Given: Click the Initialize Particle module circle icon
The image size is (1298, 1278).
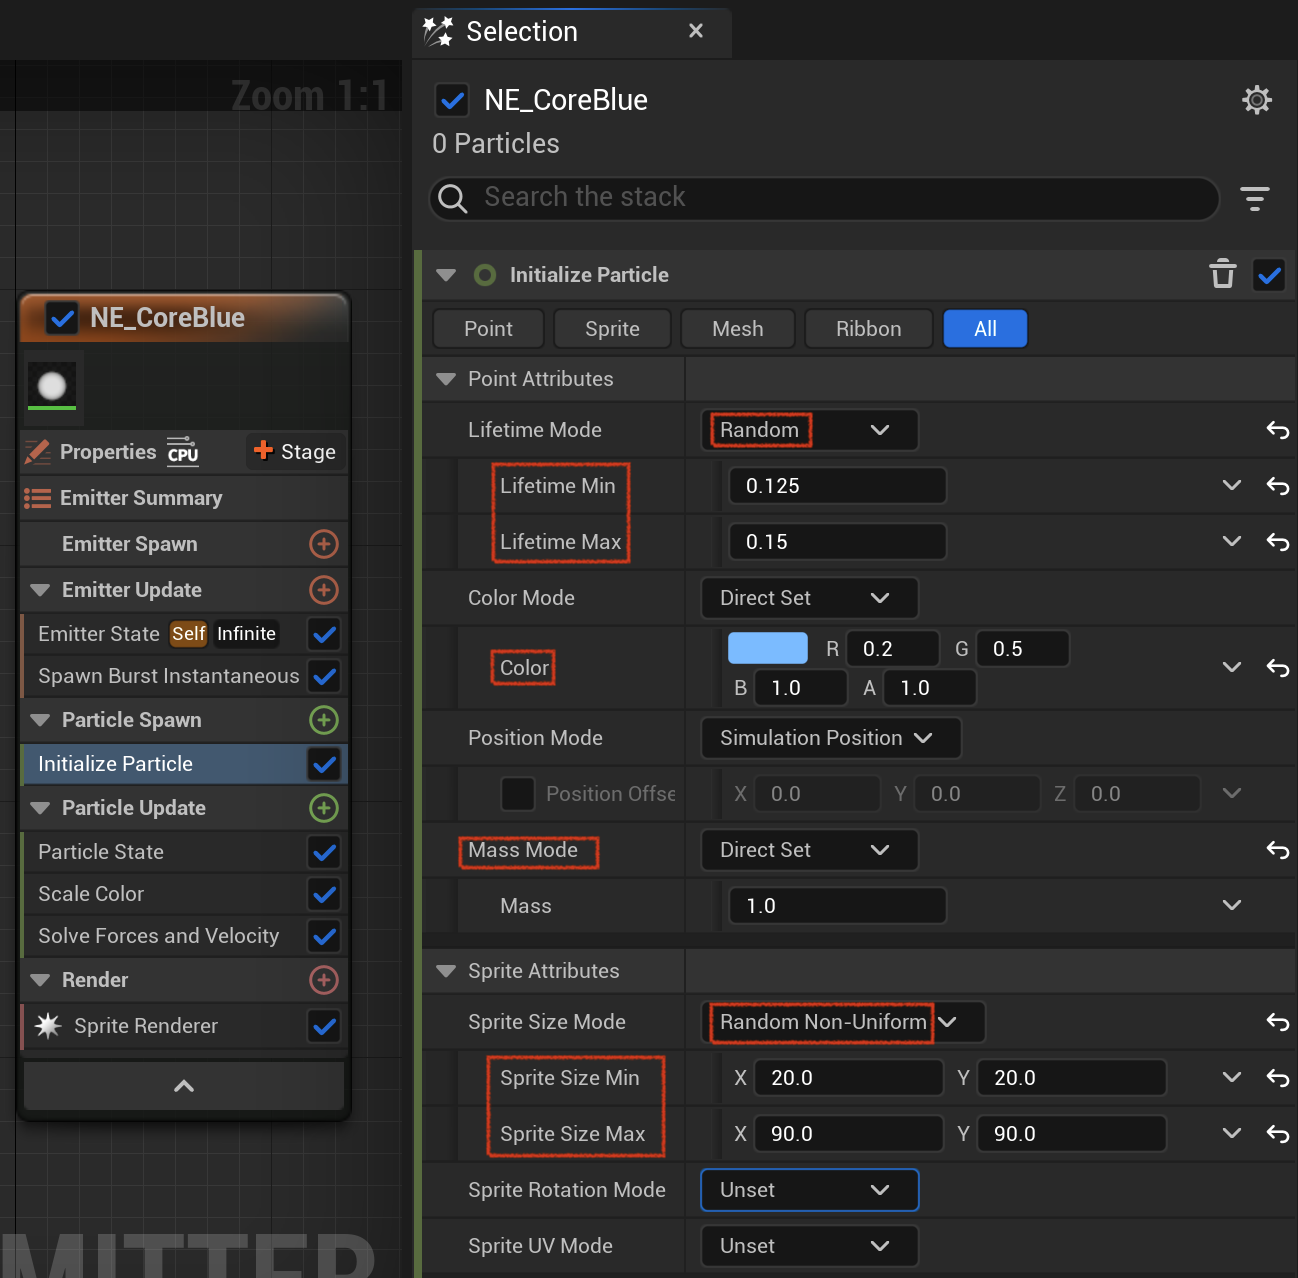Looking at the screenshot, I should (485, 275).
